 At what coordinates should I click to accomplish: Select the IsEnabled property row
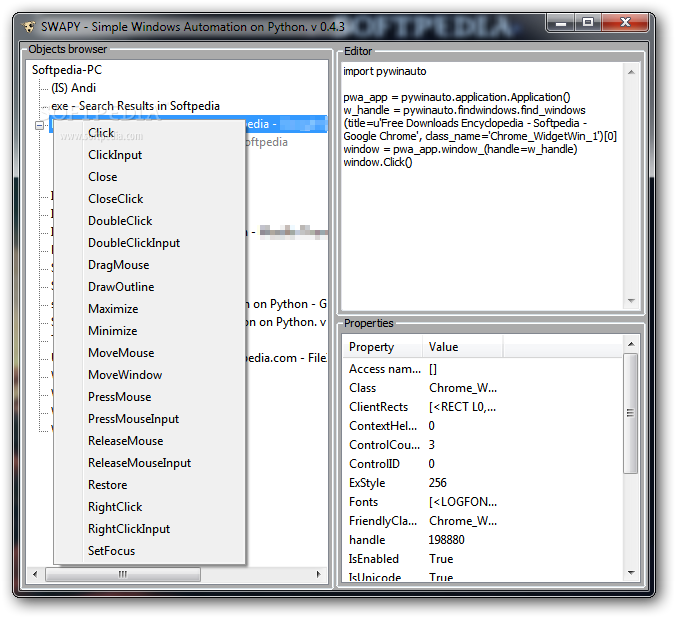[x=483, y=559]
